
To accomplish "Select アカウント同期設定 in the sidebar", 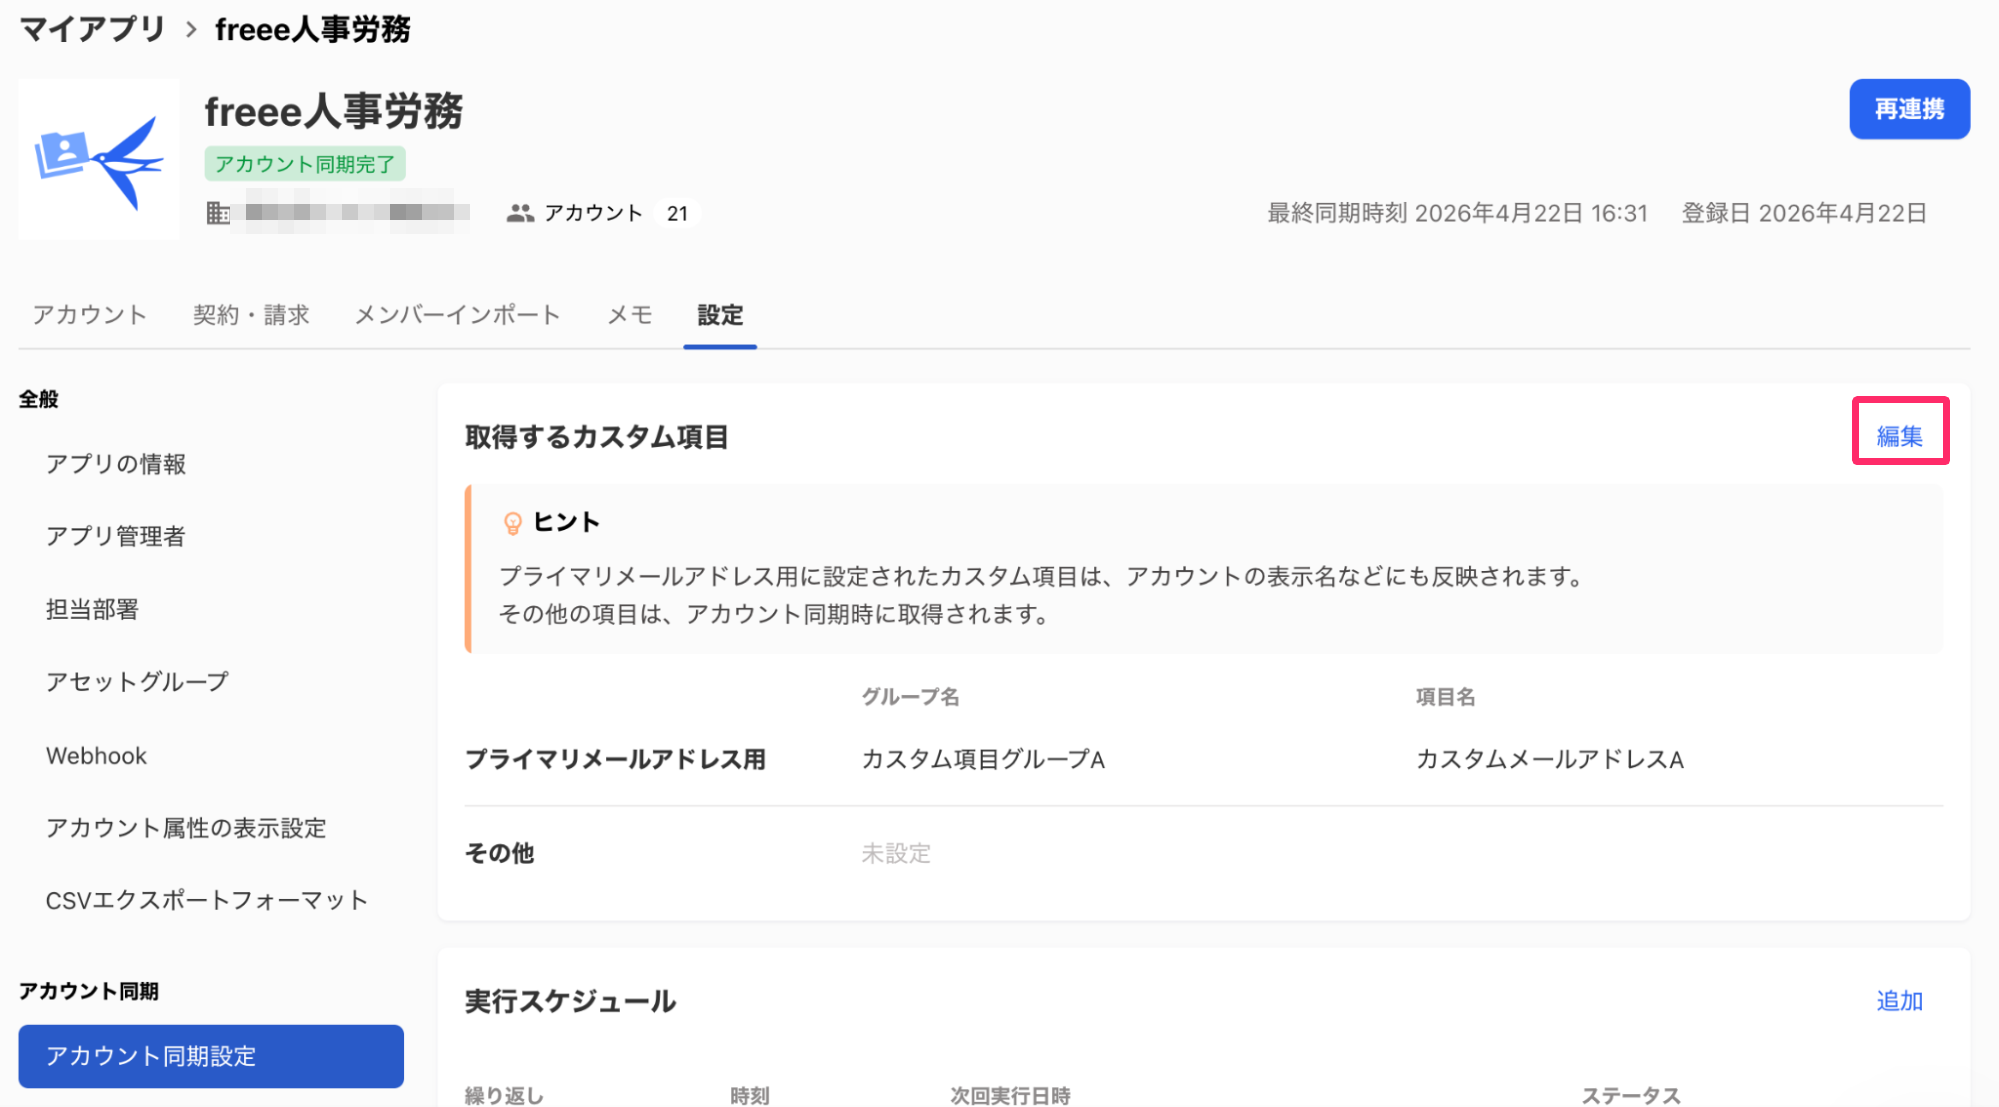I will [x=211, y=1056].
